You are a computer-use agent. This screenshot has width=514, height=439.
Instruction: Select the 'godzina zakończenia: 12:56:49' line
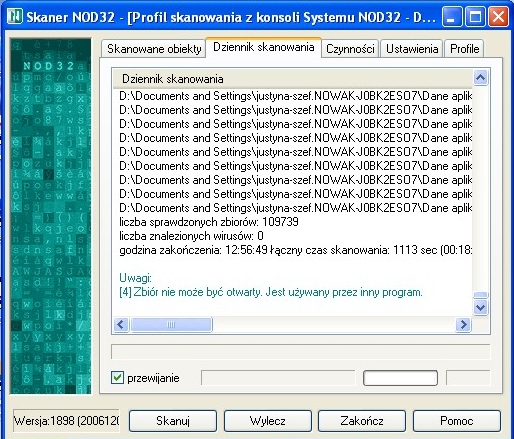point(295,250)
